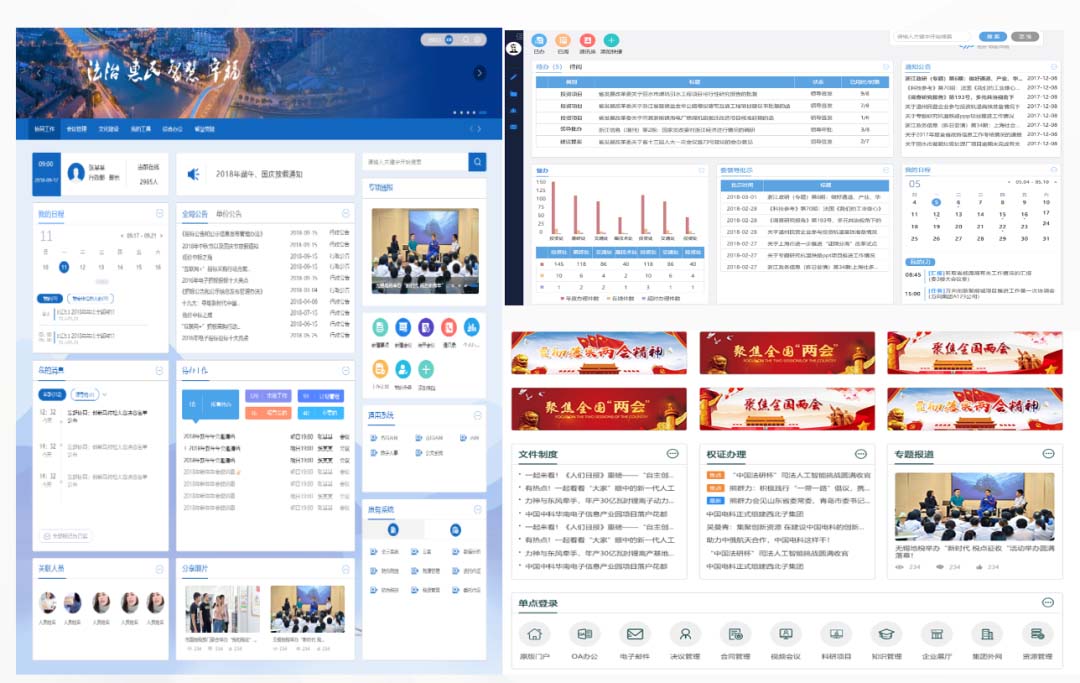Viewport: 1080px width, 683px height.
Task: Select first item in blue navigation bar
Action: 44,129
